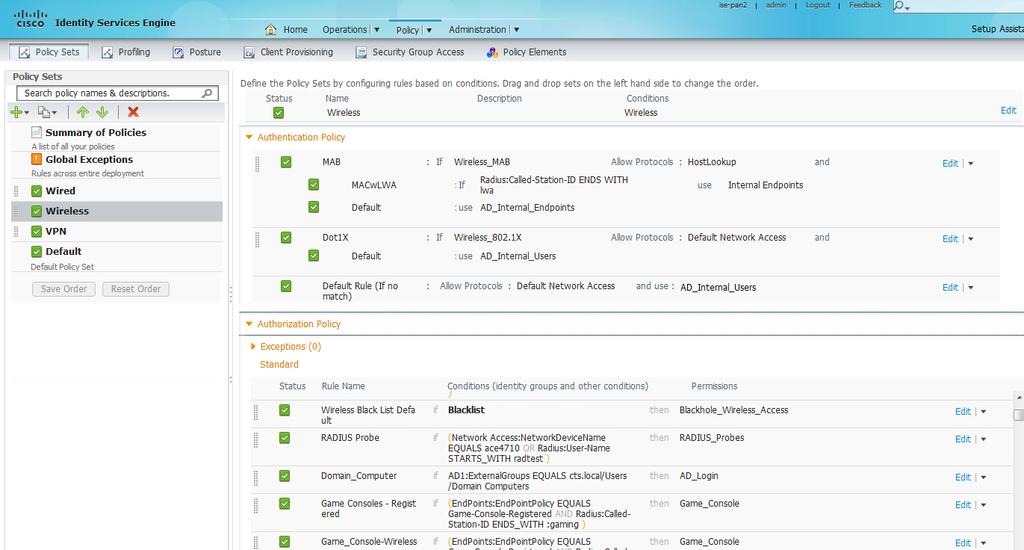
Task: Open the dropdown beside Domain_Computer Edit
Action: pos(984,478)
